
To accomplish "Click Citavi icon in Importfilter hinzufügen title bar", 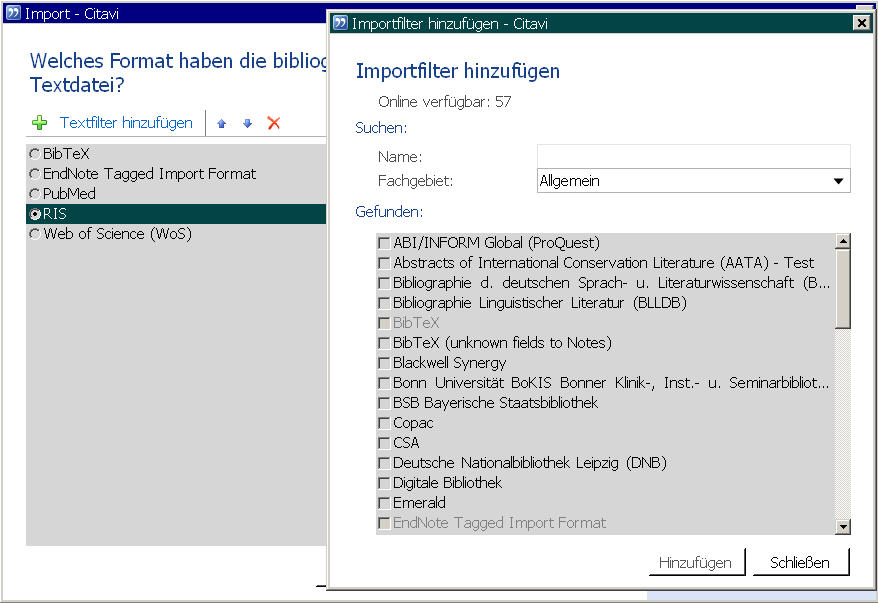I will pyautogui.click(x=340, y=23).
